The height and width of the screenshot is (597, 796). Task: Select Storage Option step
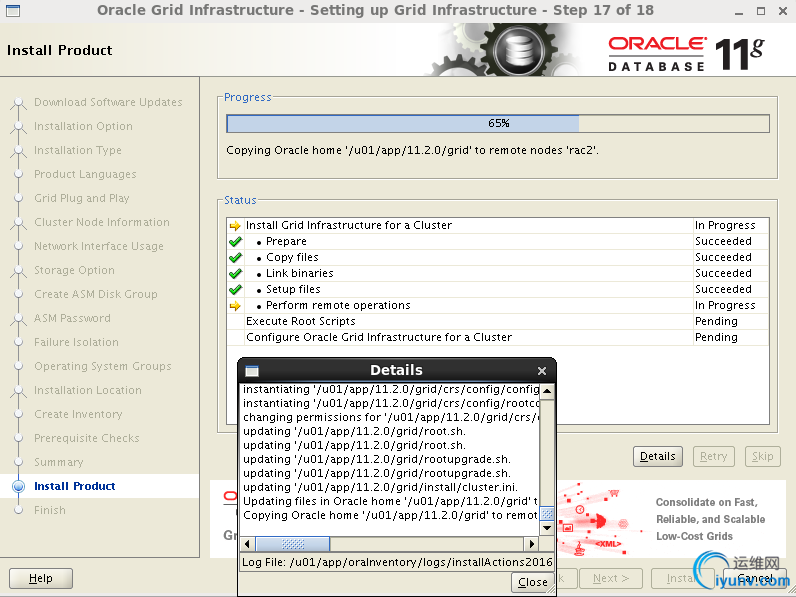tap(74, 270)
